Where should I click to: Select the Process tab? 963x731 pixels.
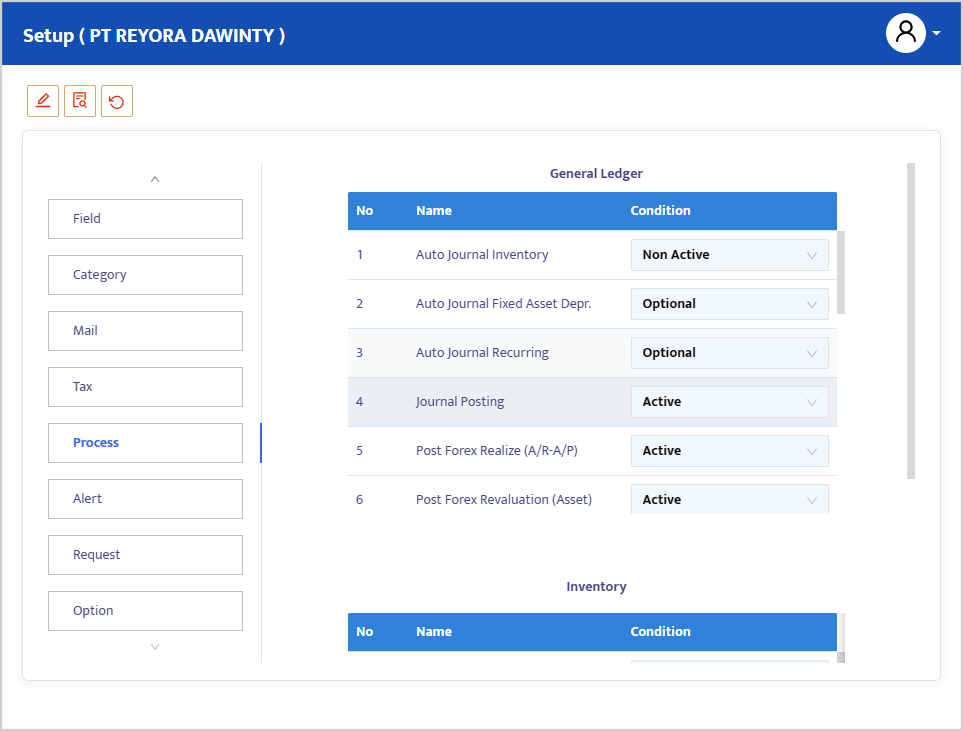click(146, 442)
